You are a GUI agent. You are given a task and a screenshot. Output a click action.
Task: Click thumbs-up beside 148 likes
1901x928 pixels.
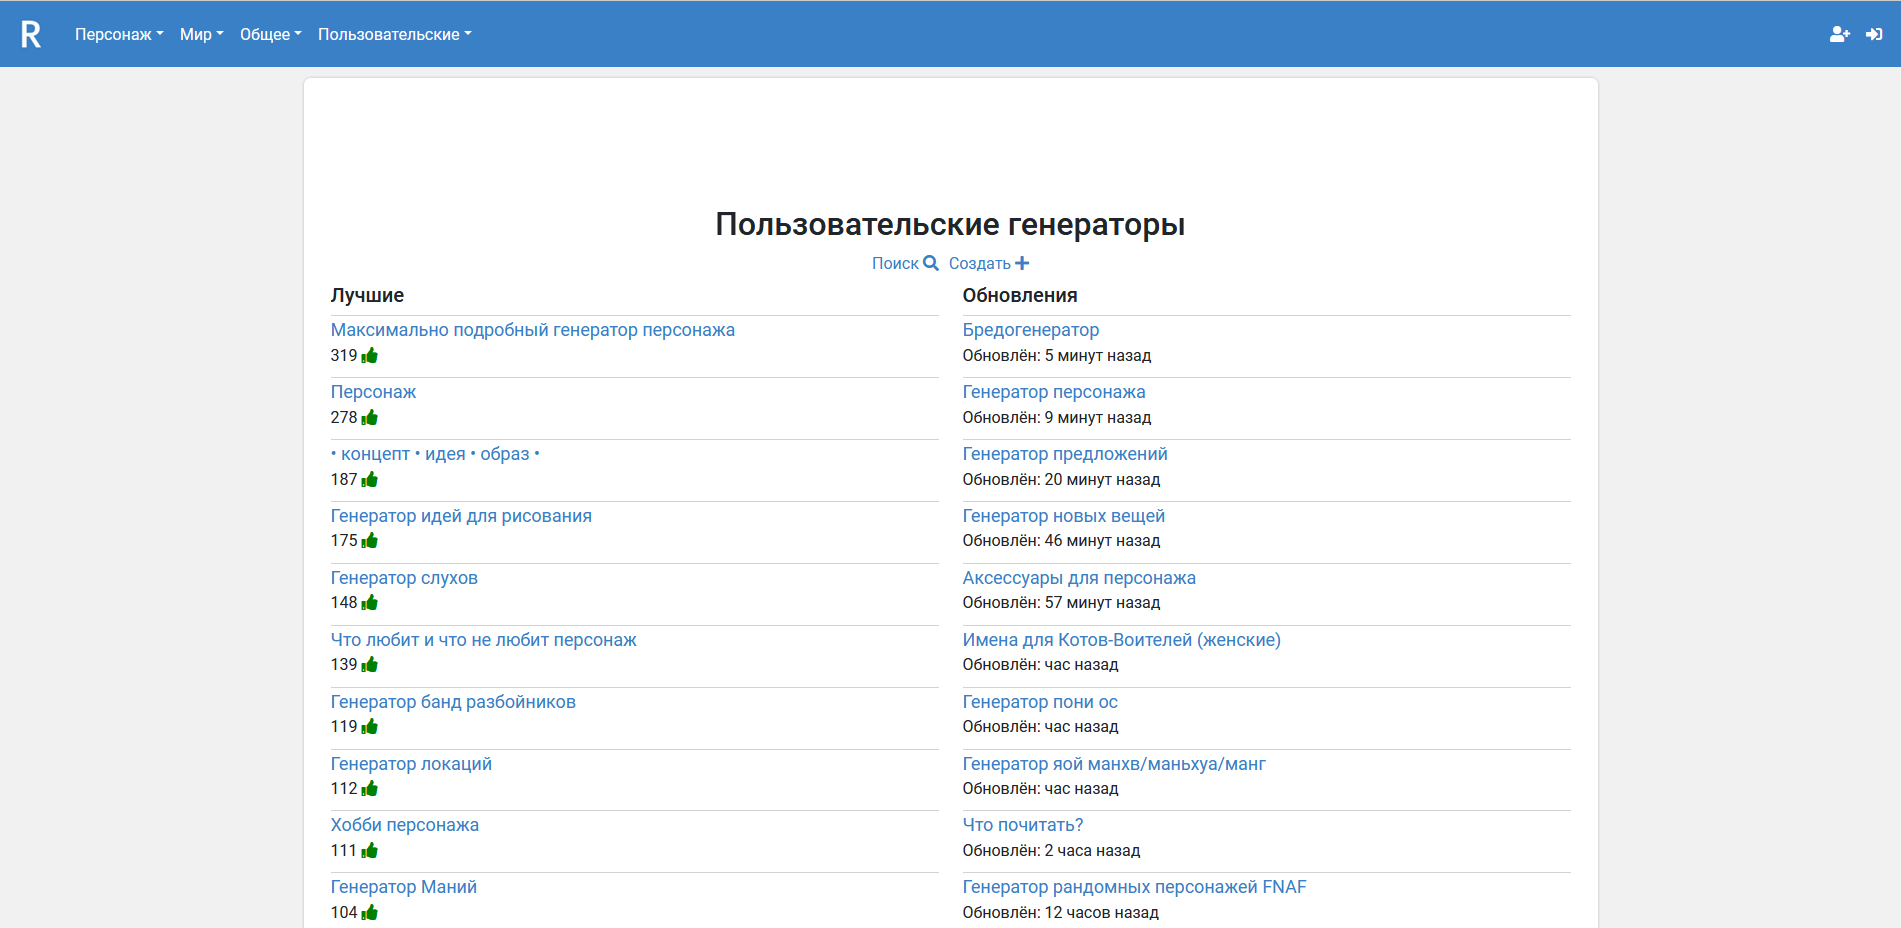(370, 602)
